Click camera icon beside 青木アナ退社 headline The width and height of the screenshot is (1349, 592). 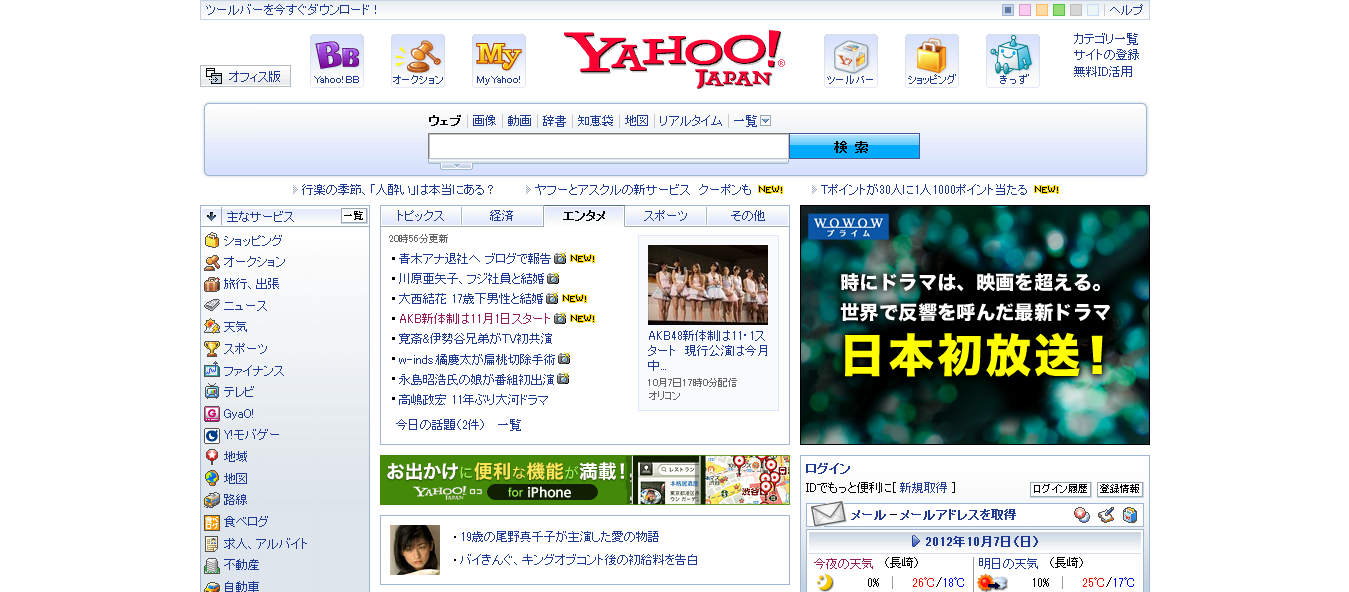coord(560,258)
